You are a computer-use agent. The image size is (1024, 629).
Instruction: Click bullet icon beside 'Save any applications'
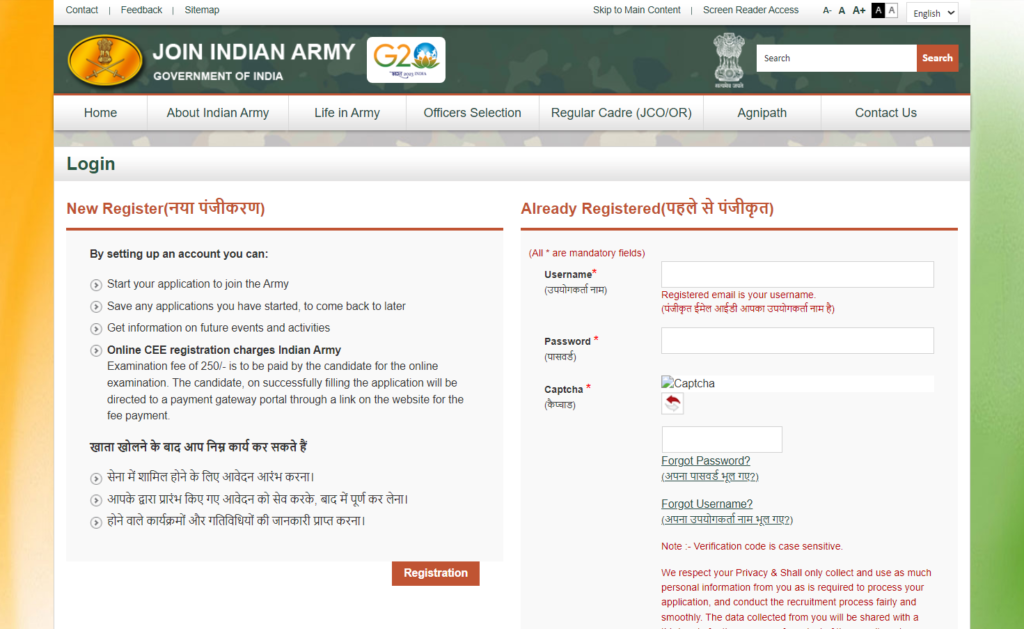(96, 306)
